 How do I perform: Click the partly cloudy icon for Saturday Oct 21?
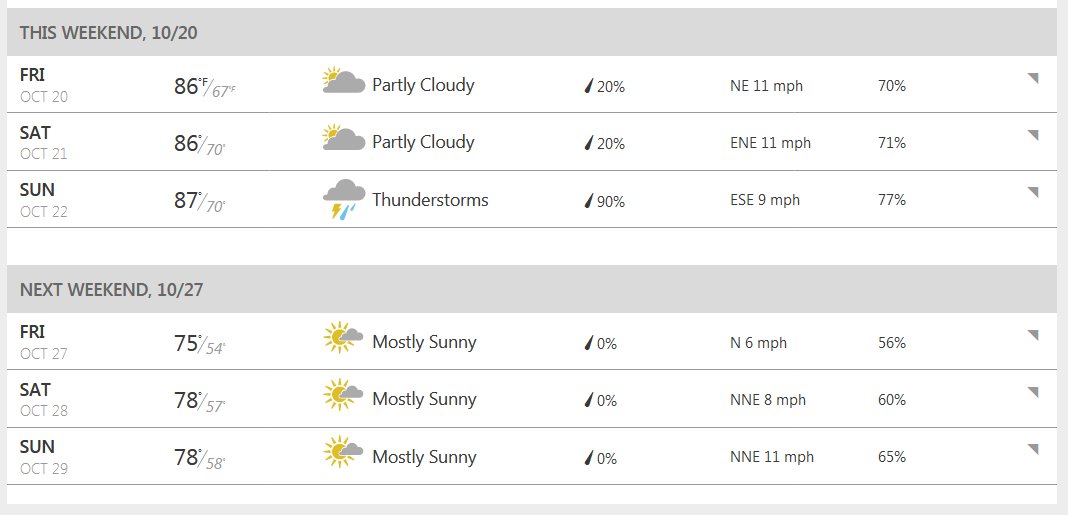(x=343, y=138)
